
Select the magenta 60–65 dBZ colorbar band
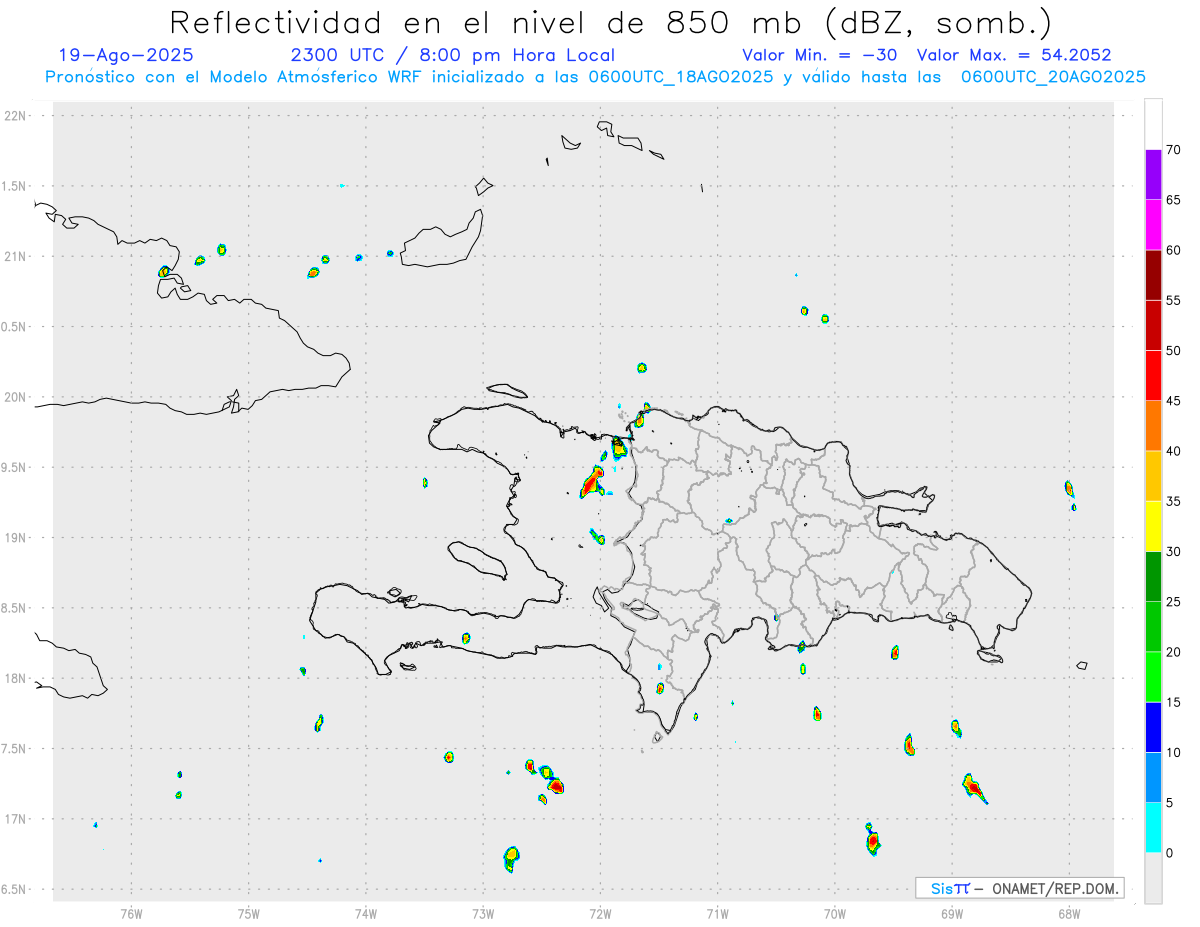(1153, 225)
